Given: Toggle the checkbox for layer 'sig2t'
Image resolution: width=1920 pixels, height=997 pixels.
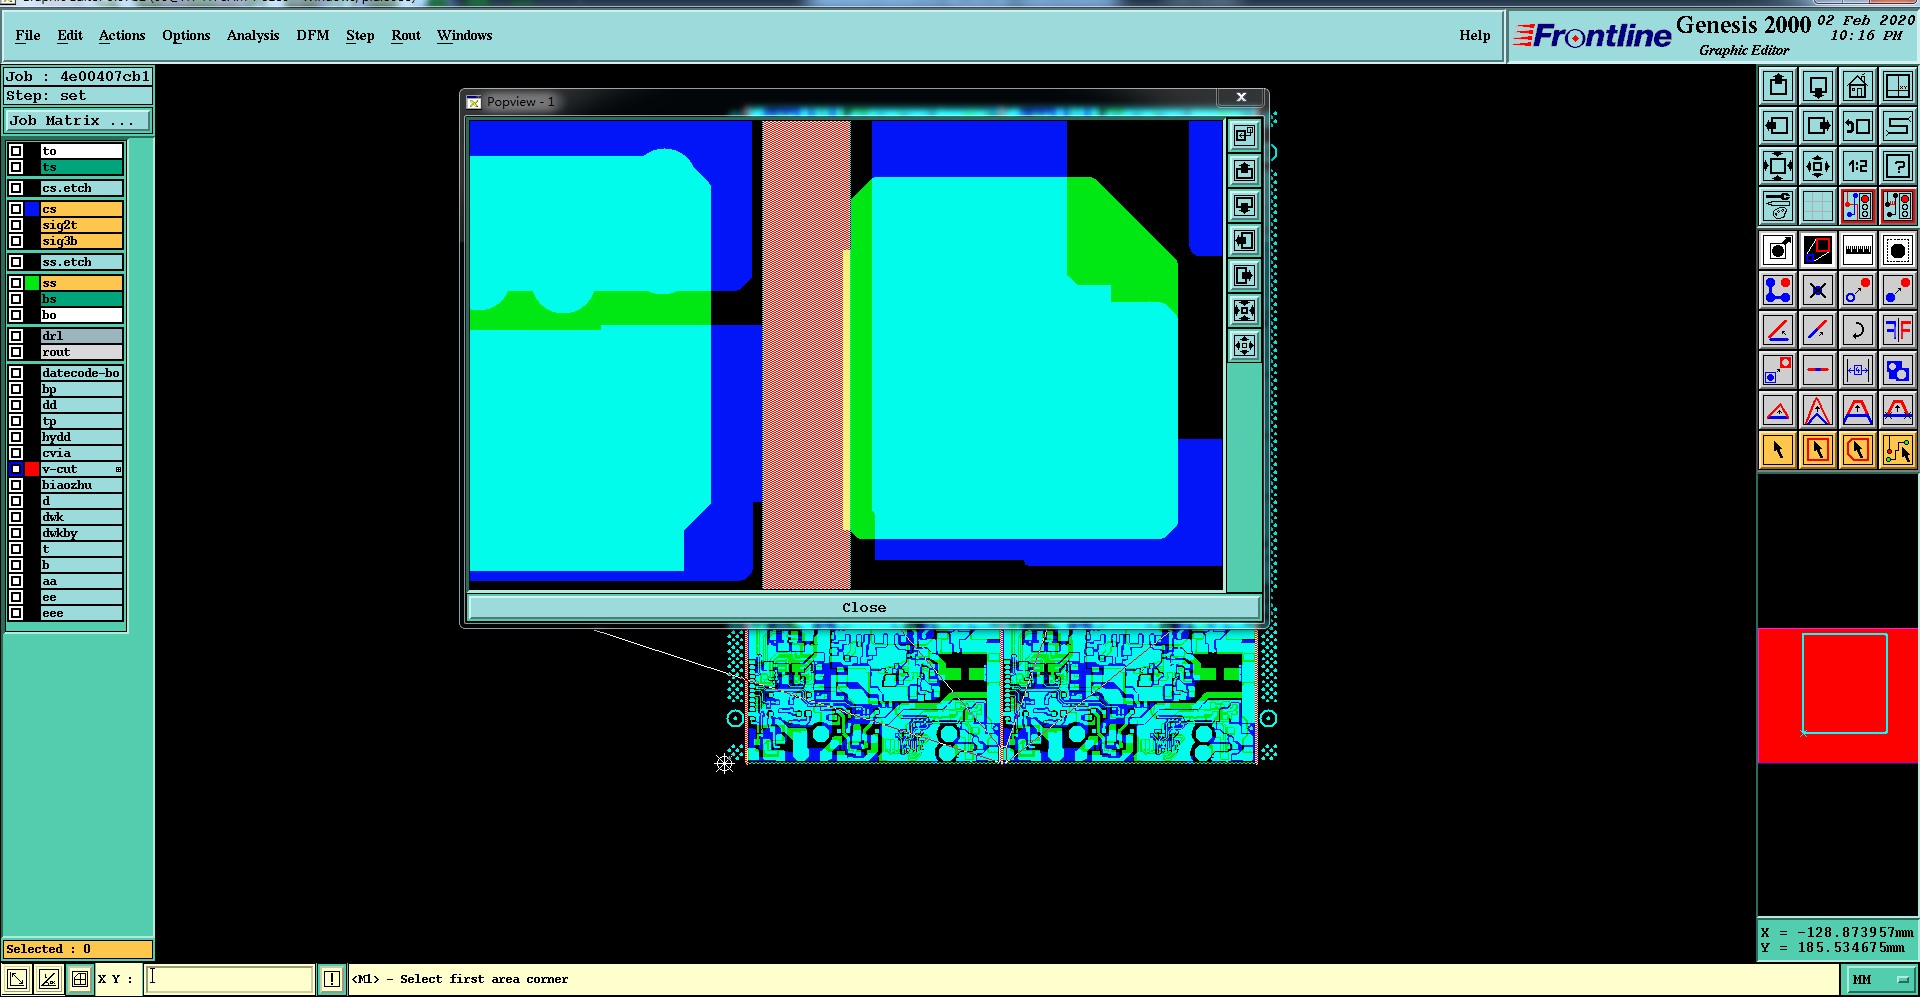Looking at the screenshot, I should (x=16, y=225).
